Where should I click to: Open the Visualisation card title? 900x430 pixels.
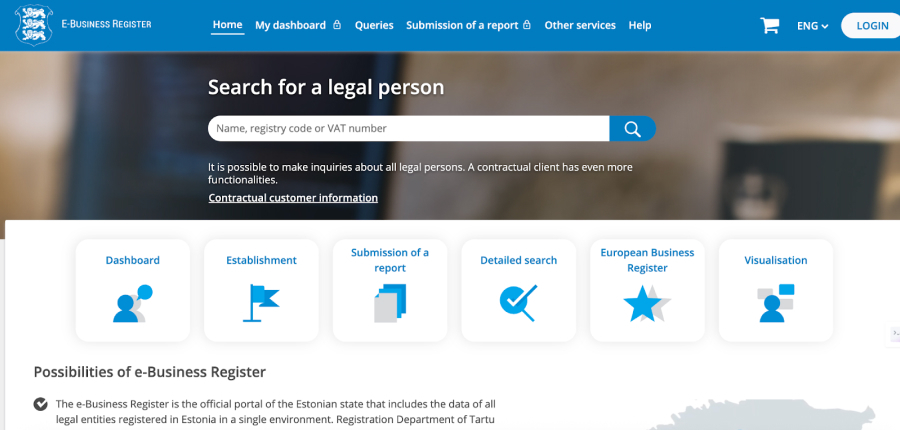pyautogui.click(x=775, y=260)
